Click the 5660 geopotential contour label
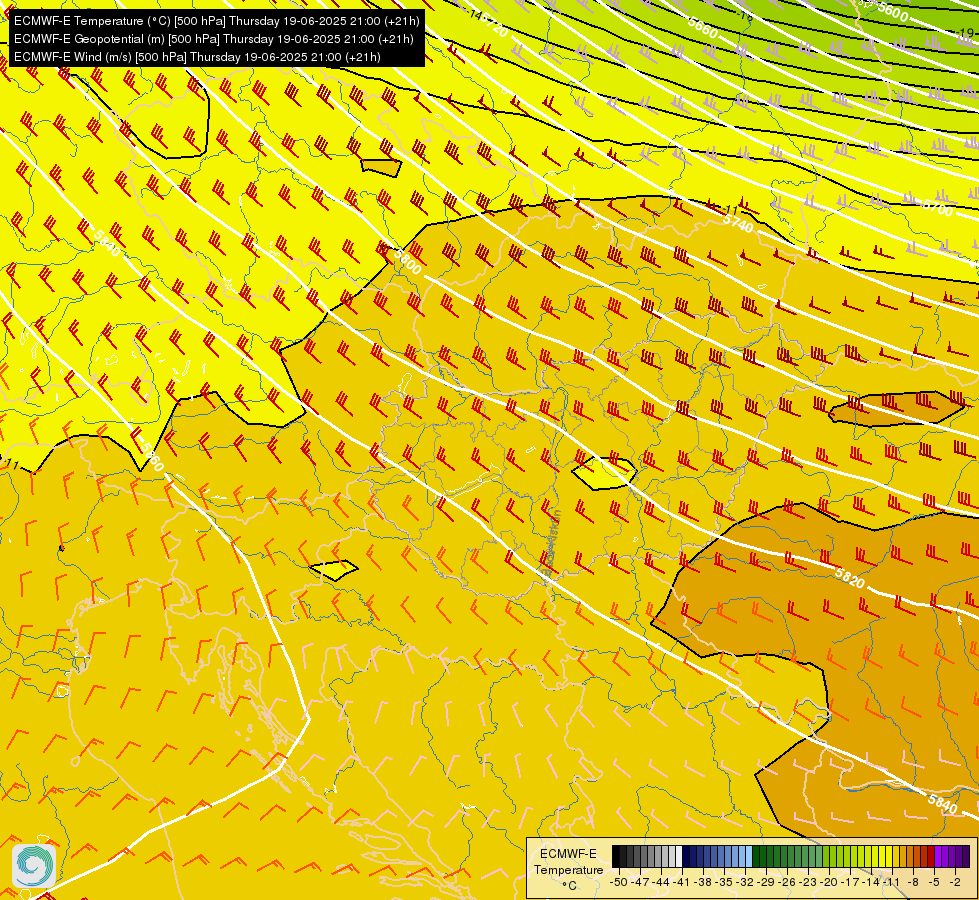979x900 pixels. (x=704, y=27)
